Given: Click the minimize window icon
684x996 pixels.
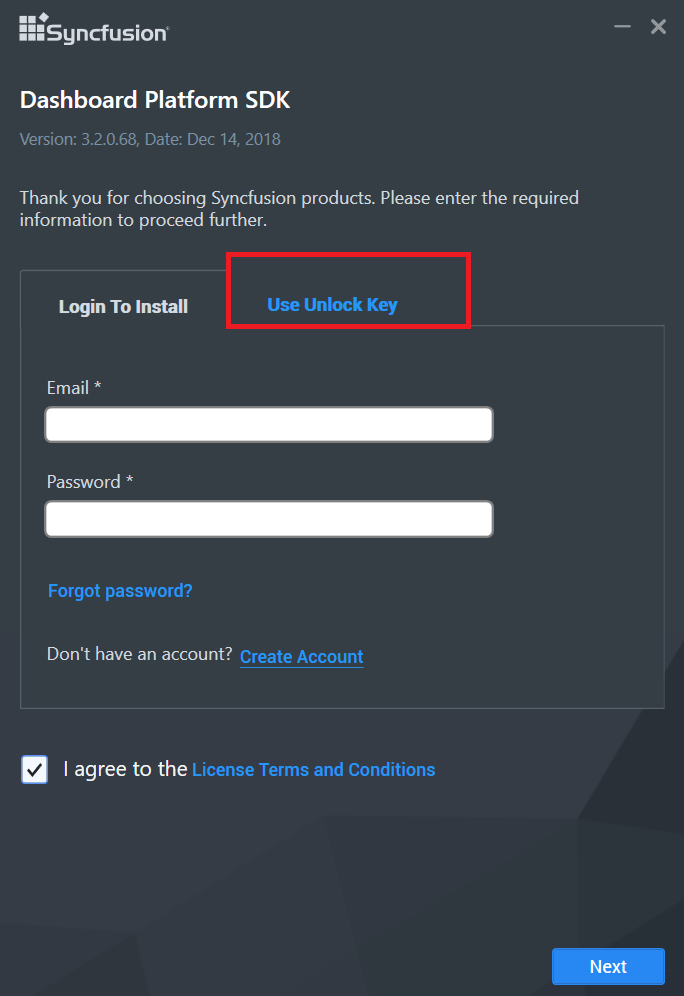Looking at the screenshot, I should [622, 27].
